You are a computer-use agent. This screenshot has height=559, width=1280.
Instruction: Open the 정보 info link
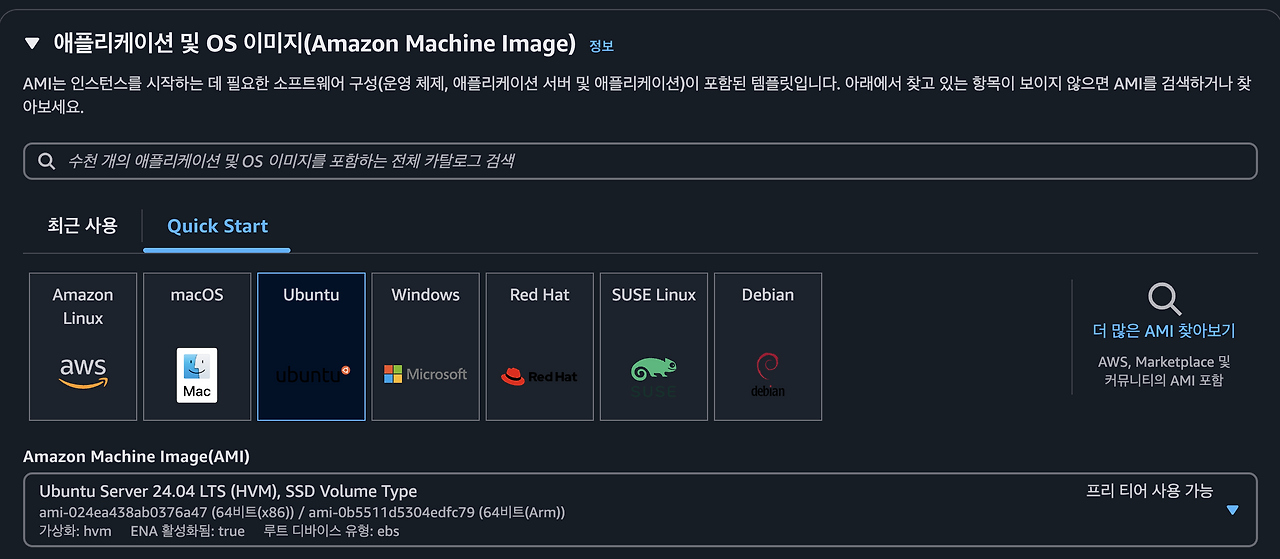tap(601, 46)
